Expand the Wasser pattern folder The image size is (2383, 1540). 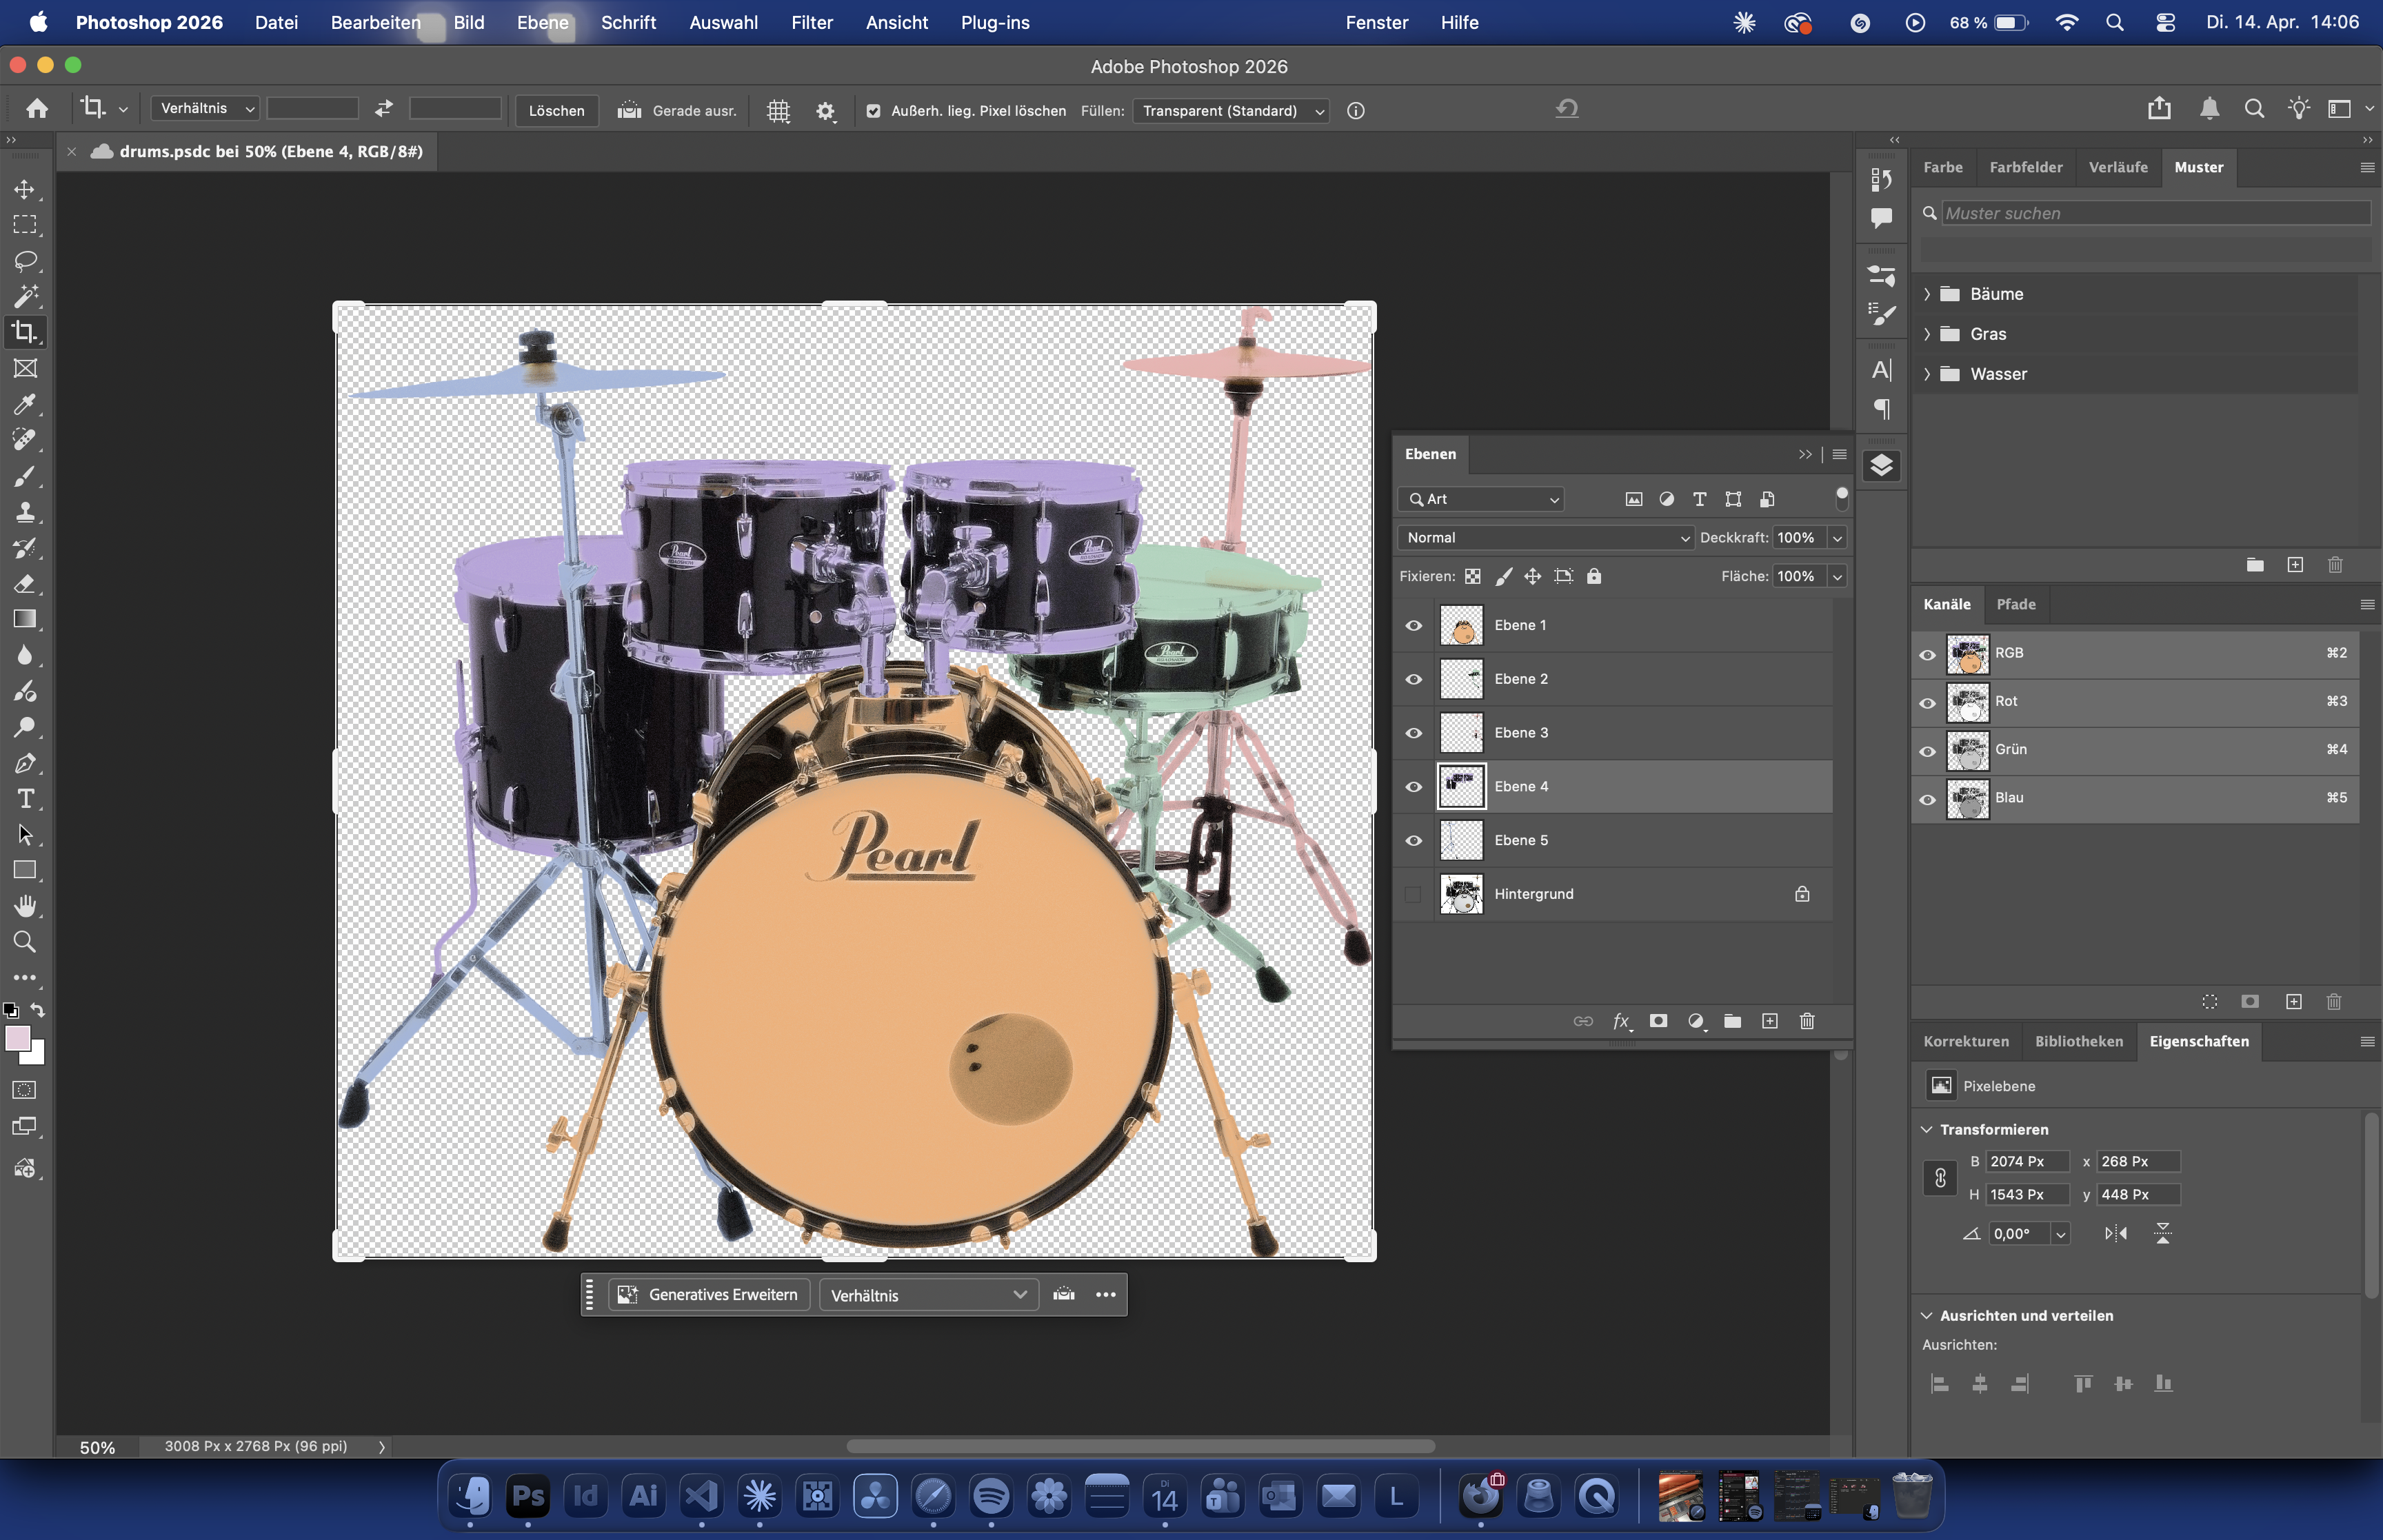1927,374
